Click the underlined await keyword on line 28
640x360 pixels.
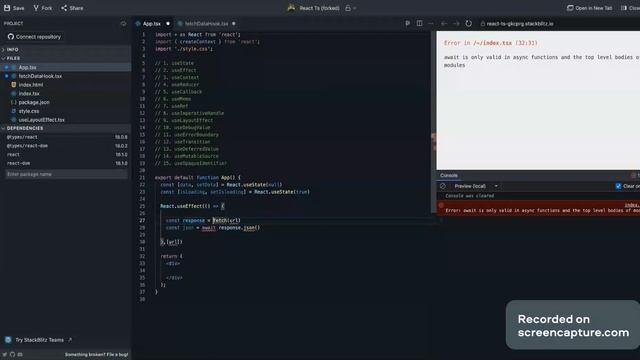[x=209, y=228]
